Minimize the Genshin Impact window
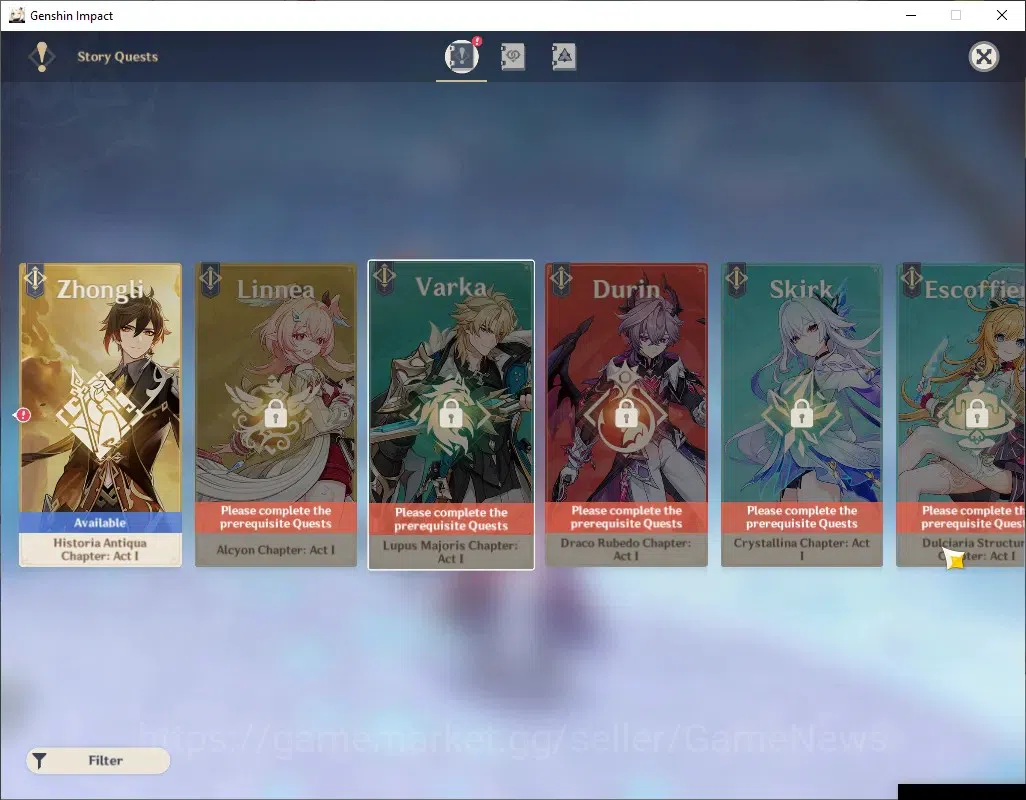The width and height of the screenshot is (1026, 800). [911, 15]
